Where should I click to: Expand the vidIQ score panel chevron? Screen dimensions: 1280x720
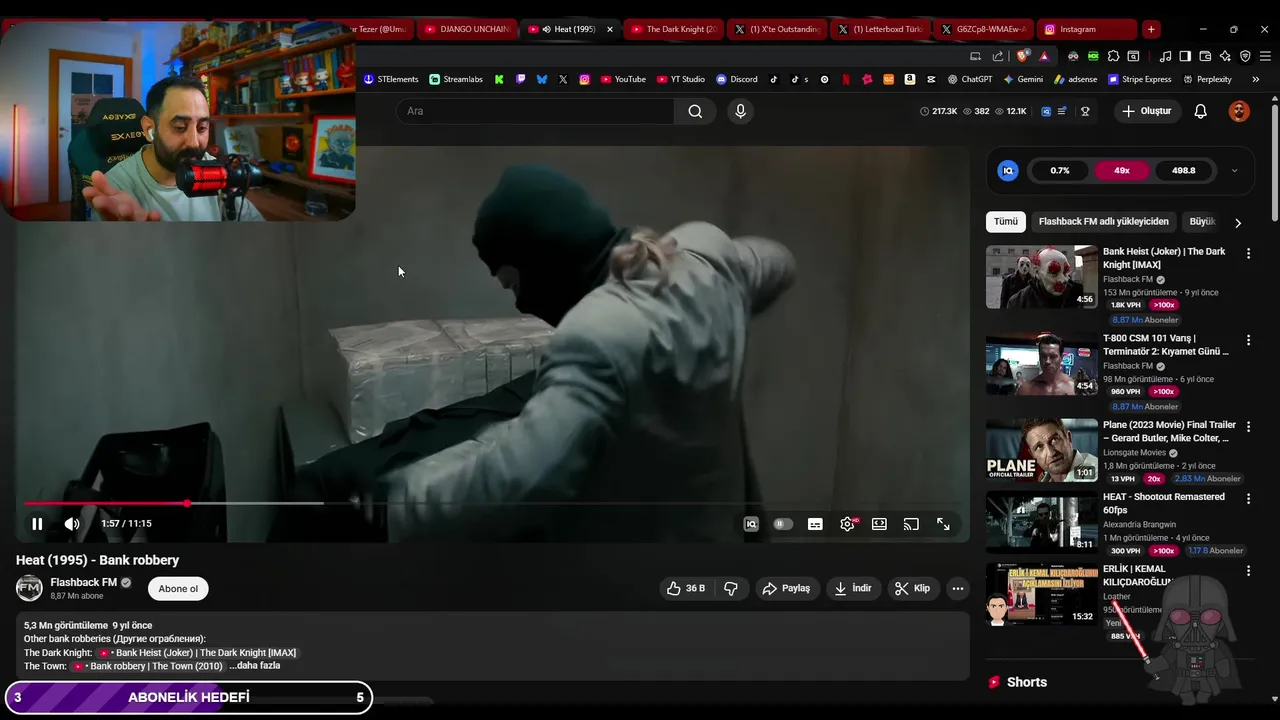click(x=1234, y=171)
